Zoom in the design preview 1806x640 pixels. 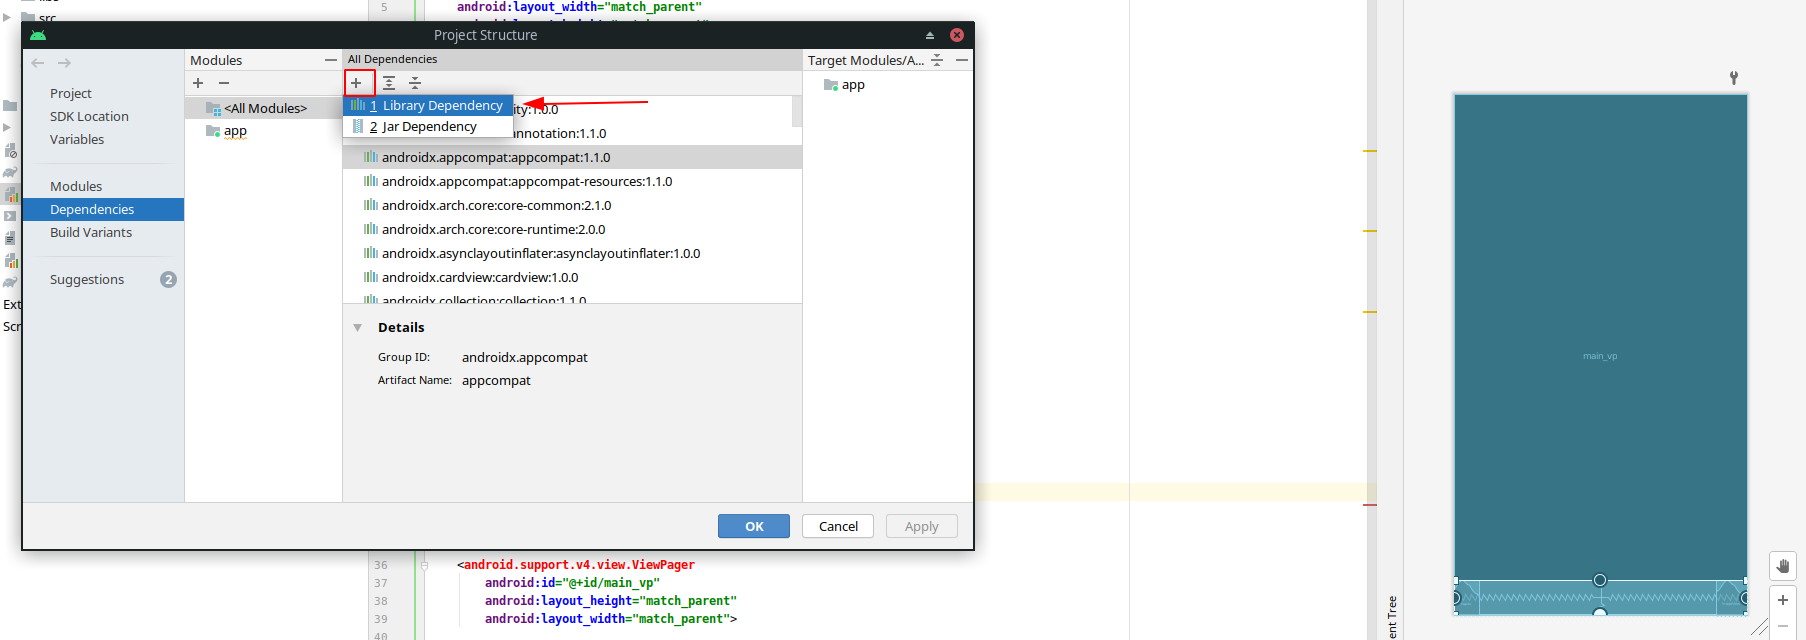pos(1782,600)
